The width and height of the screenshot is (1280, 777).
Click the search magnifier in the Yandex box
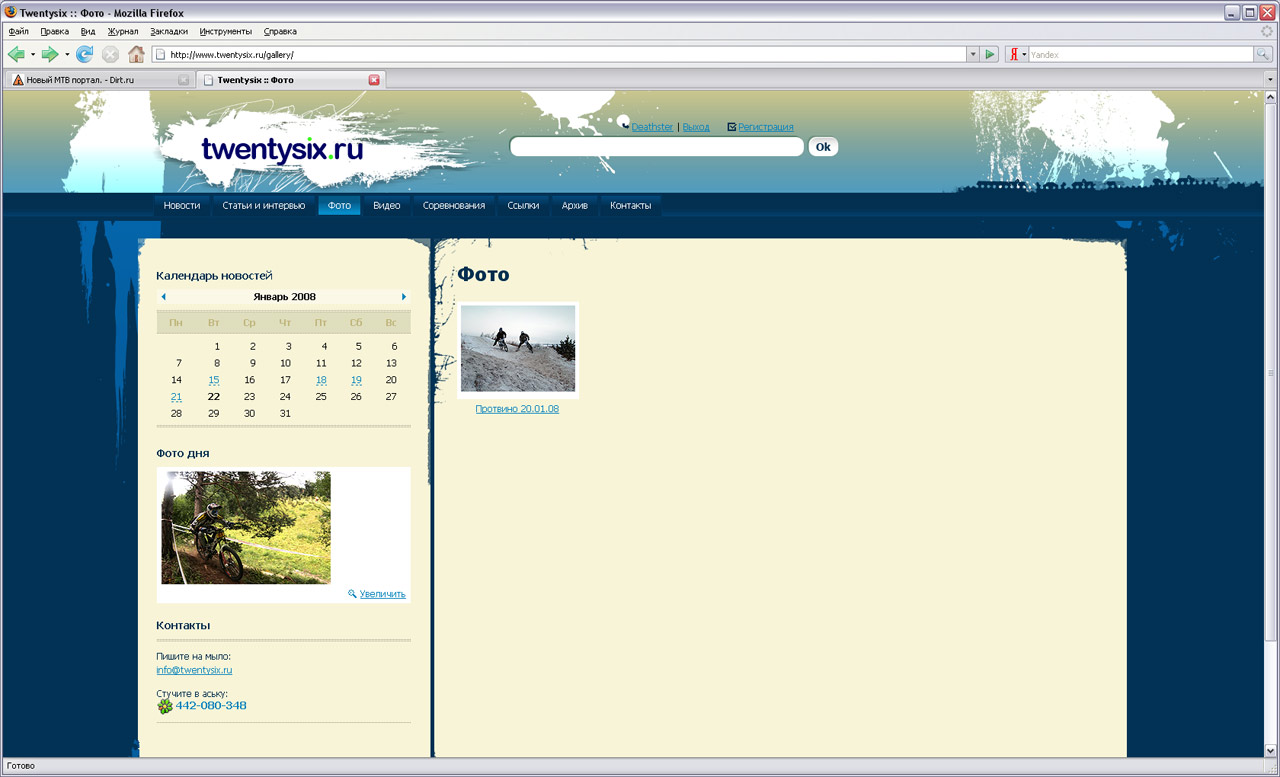pyautogui.click(x=1263, y=54)
